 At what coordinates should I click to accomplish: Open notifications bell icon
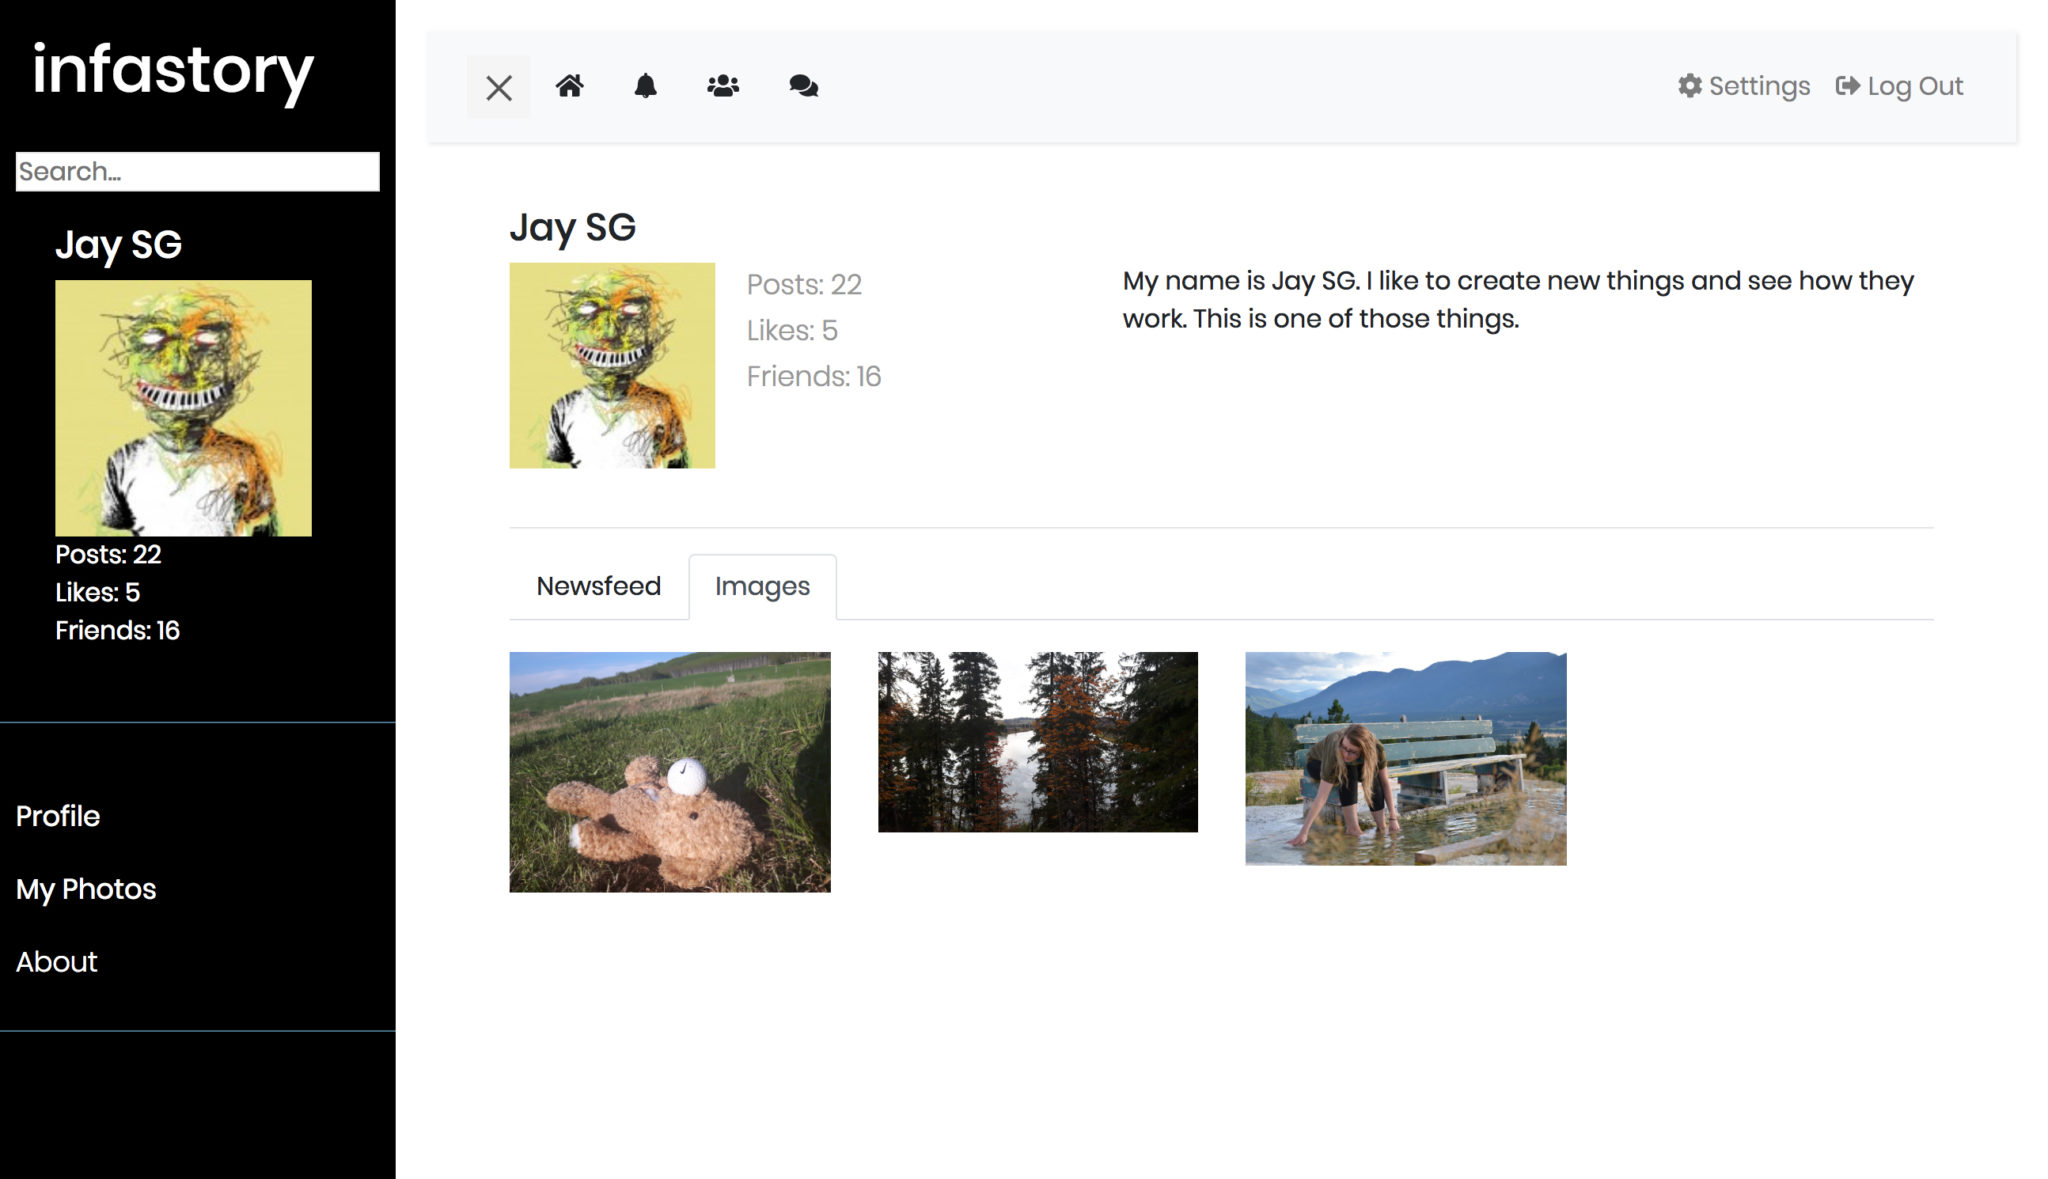(x=645, y=86)
